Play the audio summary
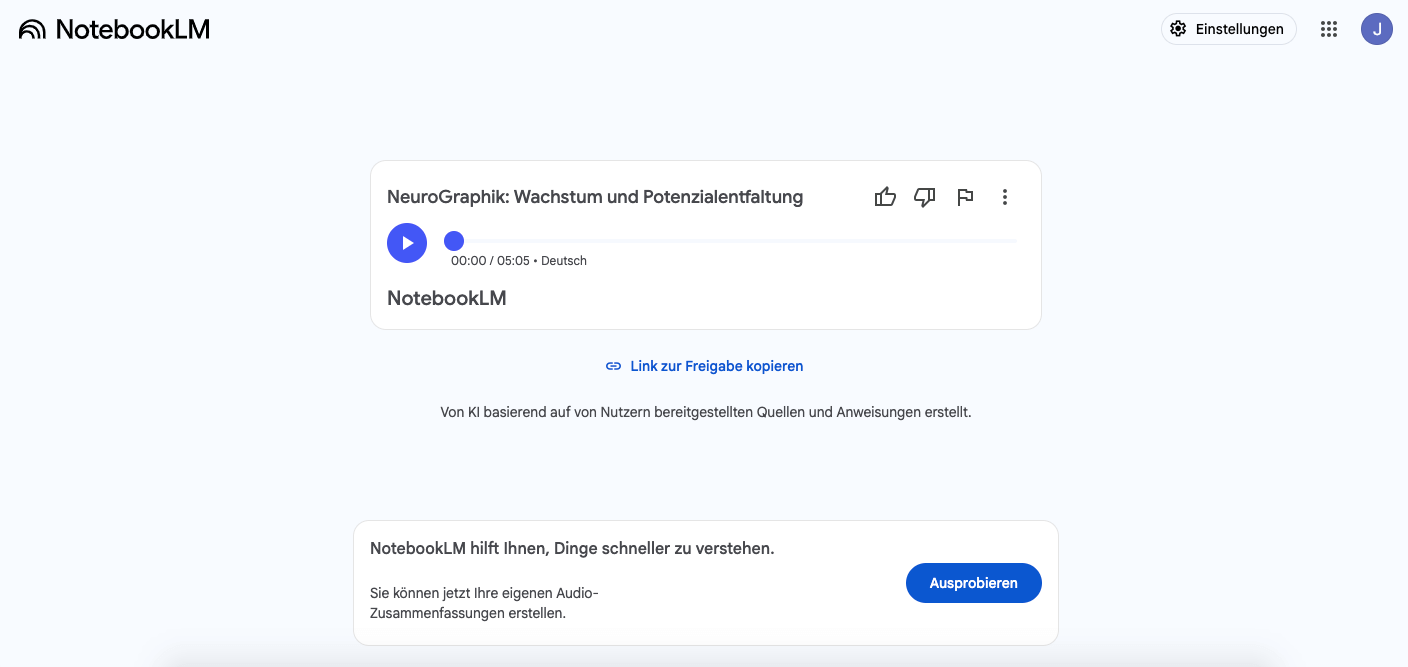The height and width of the screenshot is (667, 1408). tap(407, 243)
